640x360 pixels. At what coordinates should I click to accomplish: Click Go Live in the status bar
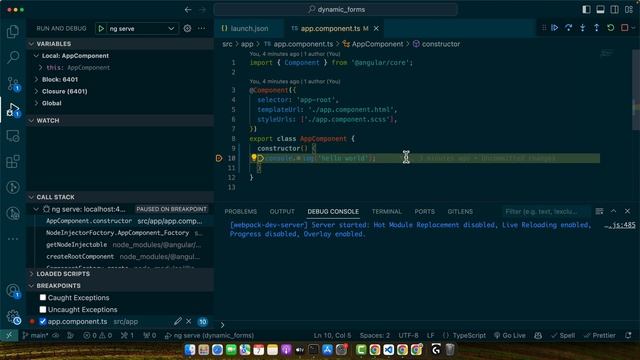click(509, 336)
